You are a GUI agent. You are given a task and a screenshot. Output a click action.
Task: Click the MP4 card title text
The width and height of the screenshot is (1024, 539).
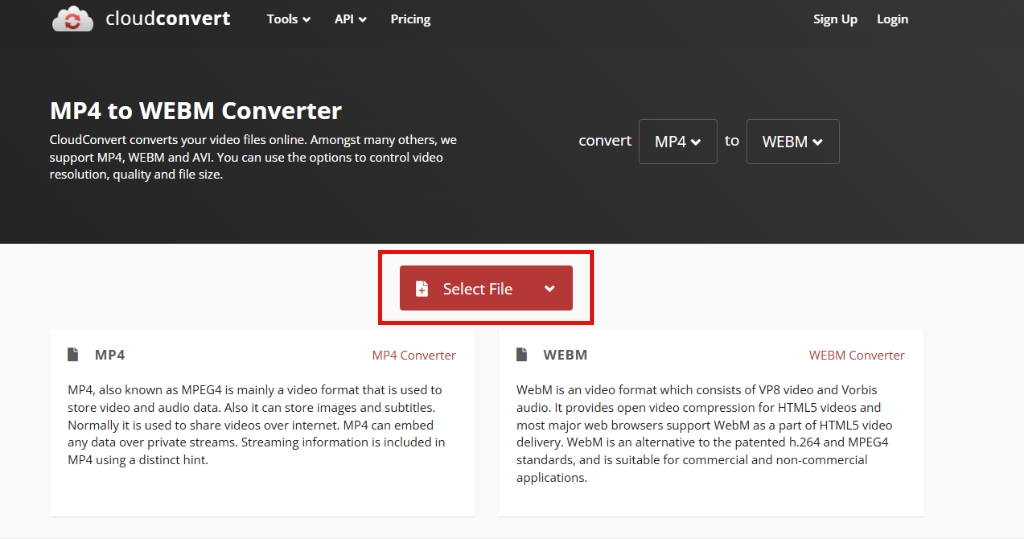(x=110, y=355)
